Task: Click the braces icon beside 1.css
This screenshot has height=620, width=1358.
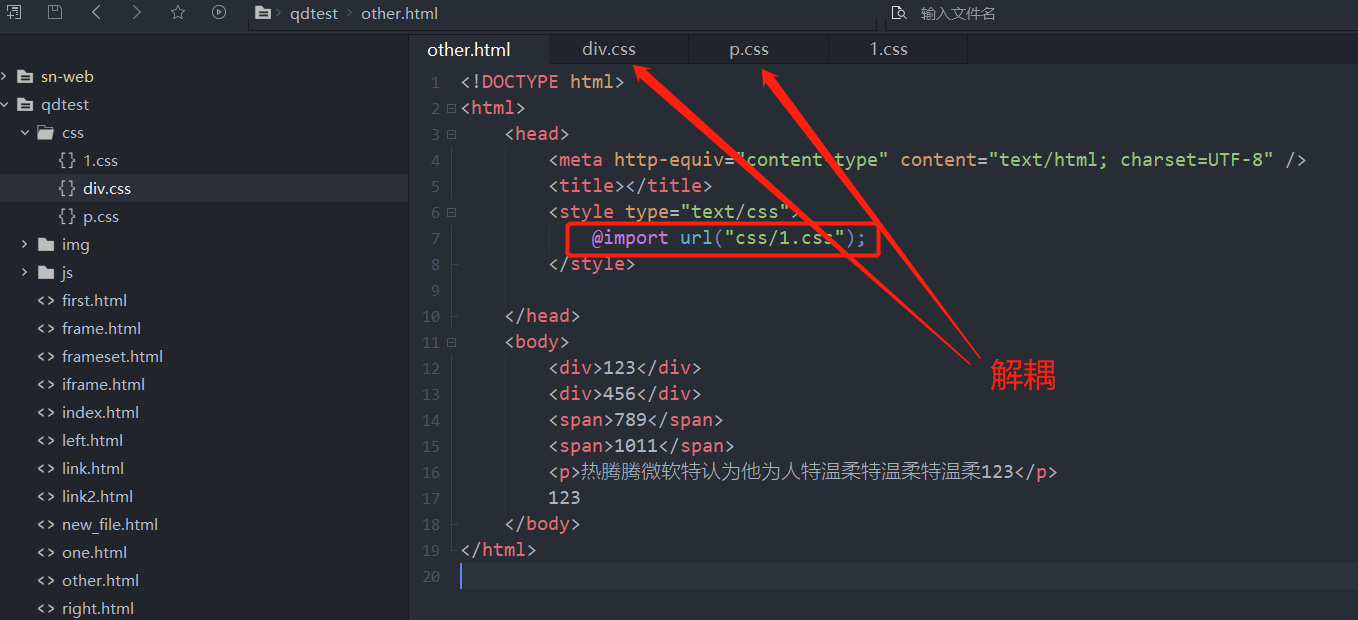Action: tap(67, 161)
